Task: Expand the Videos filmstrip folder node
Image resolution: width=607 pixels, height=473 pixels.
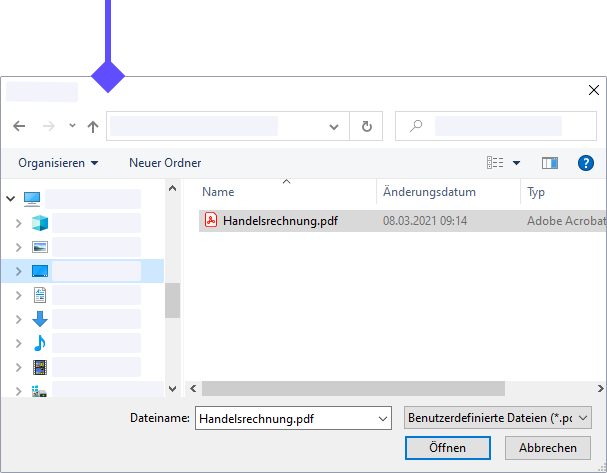Action: click(x=18, y=367)
